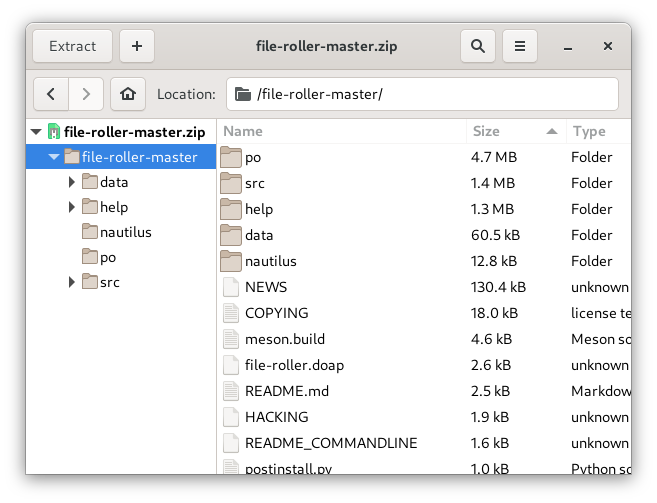This screenshot has height=503, width=657.
Task: Click the meson.build file icon
Action: point(231,339)
